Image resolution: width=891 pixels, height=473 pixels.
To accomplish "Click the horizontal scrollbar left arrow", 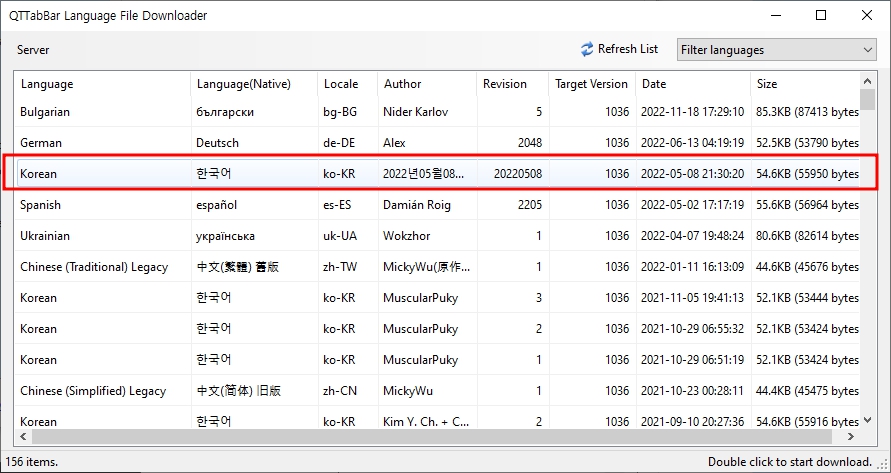I will click(x=23, y=437).
